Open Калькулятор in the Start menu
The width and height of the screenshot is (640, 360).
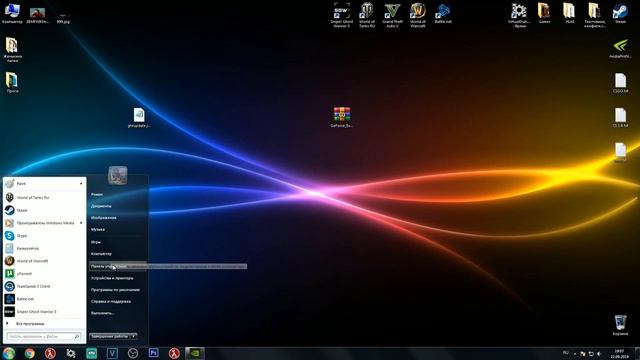[44, 248]
